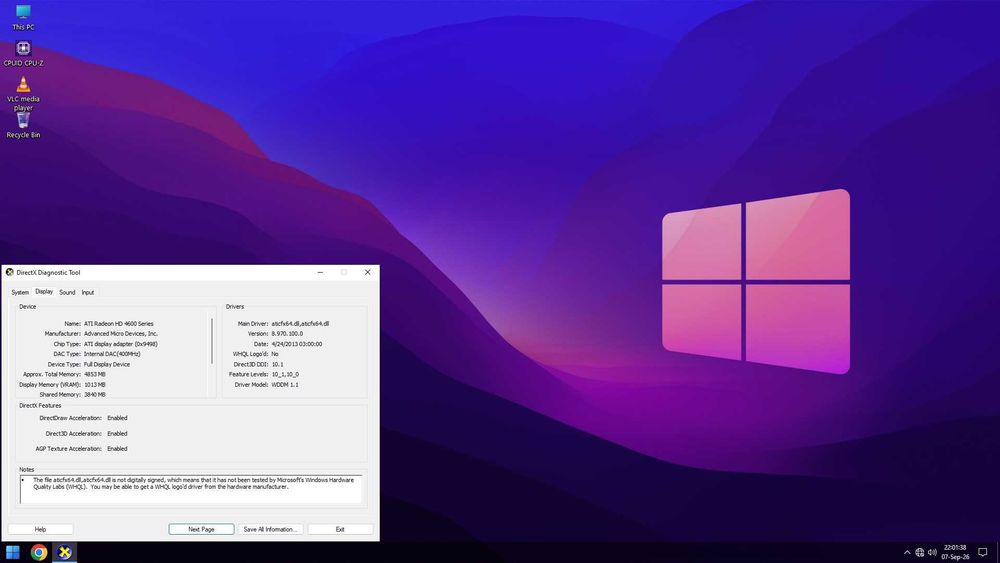Image resolution: width=1000 pixels, height=563 pixels.
Task: Open the taskbar clock and date
Action: click(955, 552)
